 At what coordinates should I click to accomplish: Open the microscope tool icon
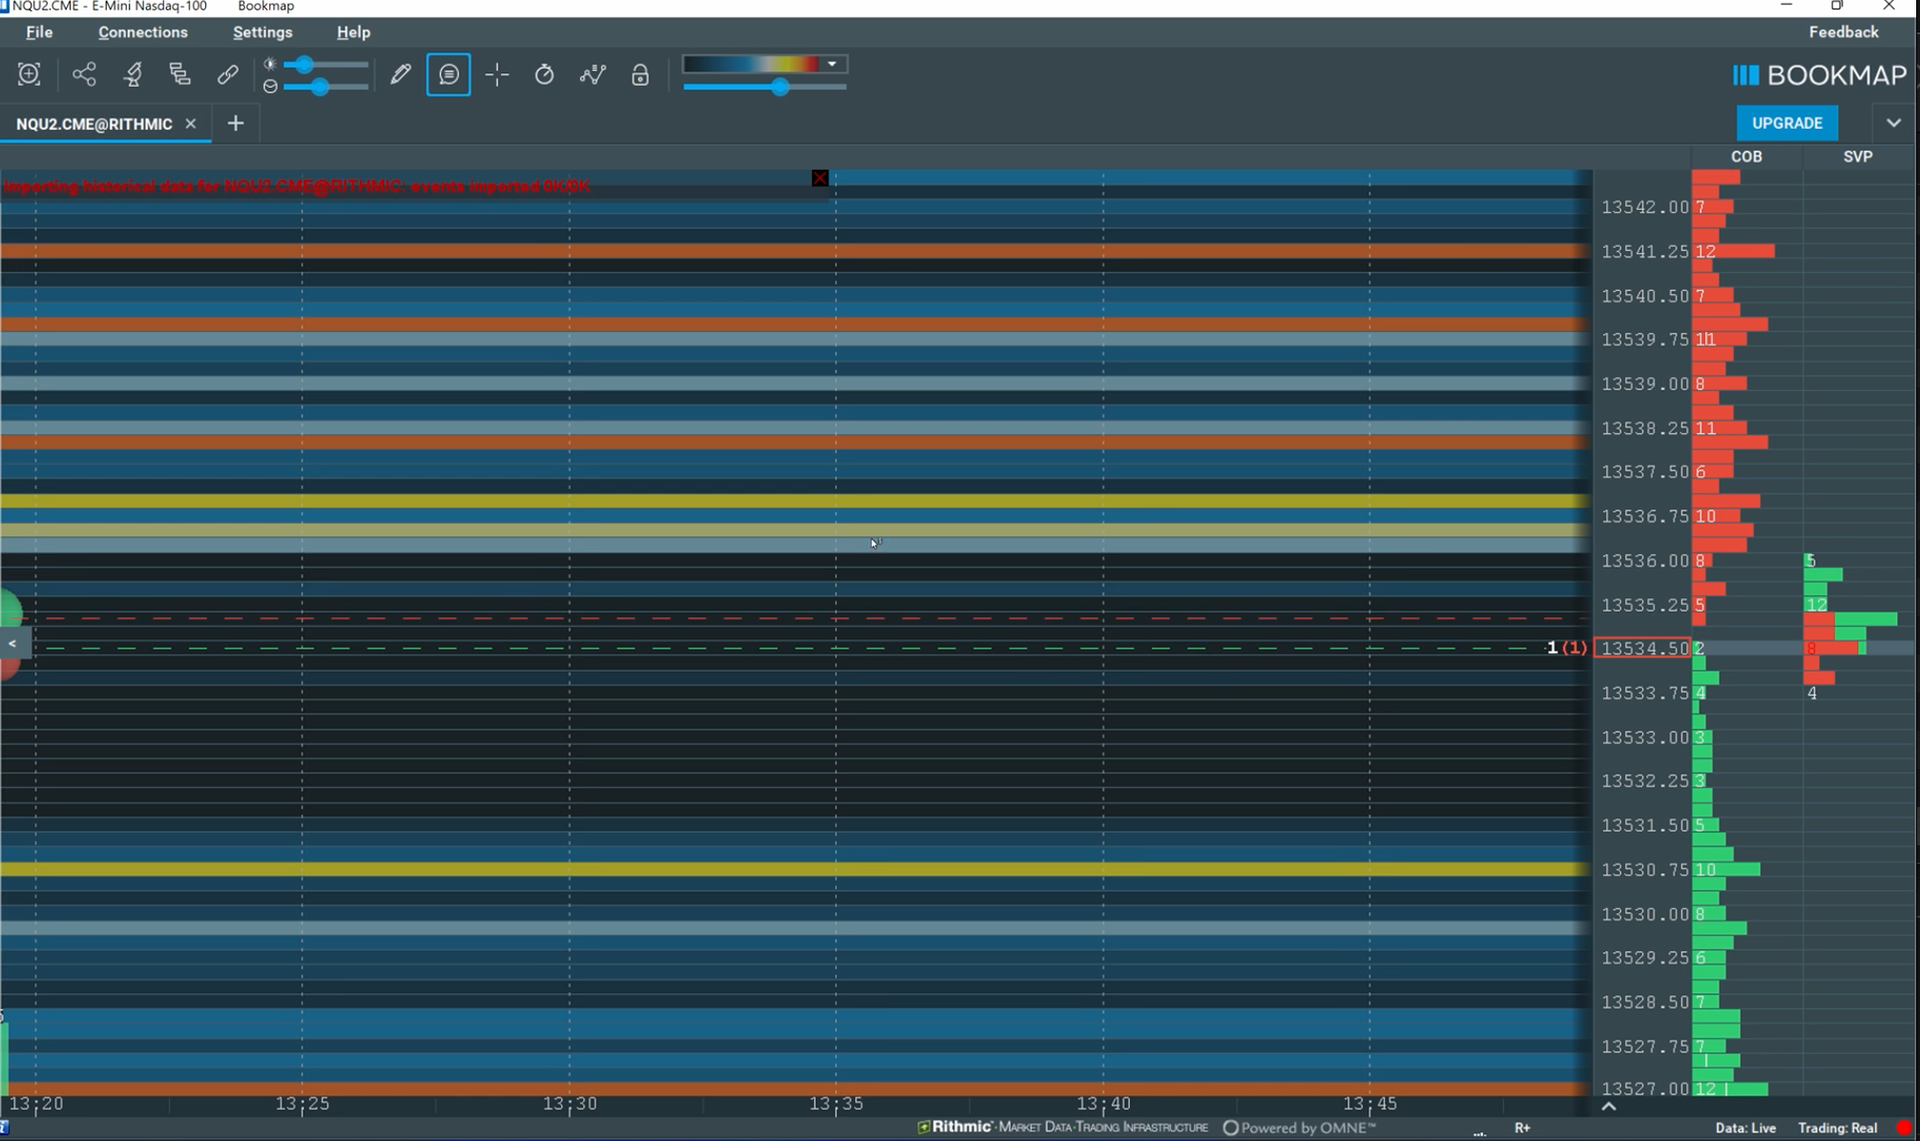pyautogui.click(x=132, y=74)
